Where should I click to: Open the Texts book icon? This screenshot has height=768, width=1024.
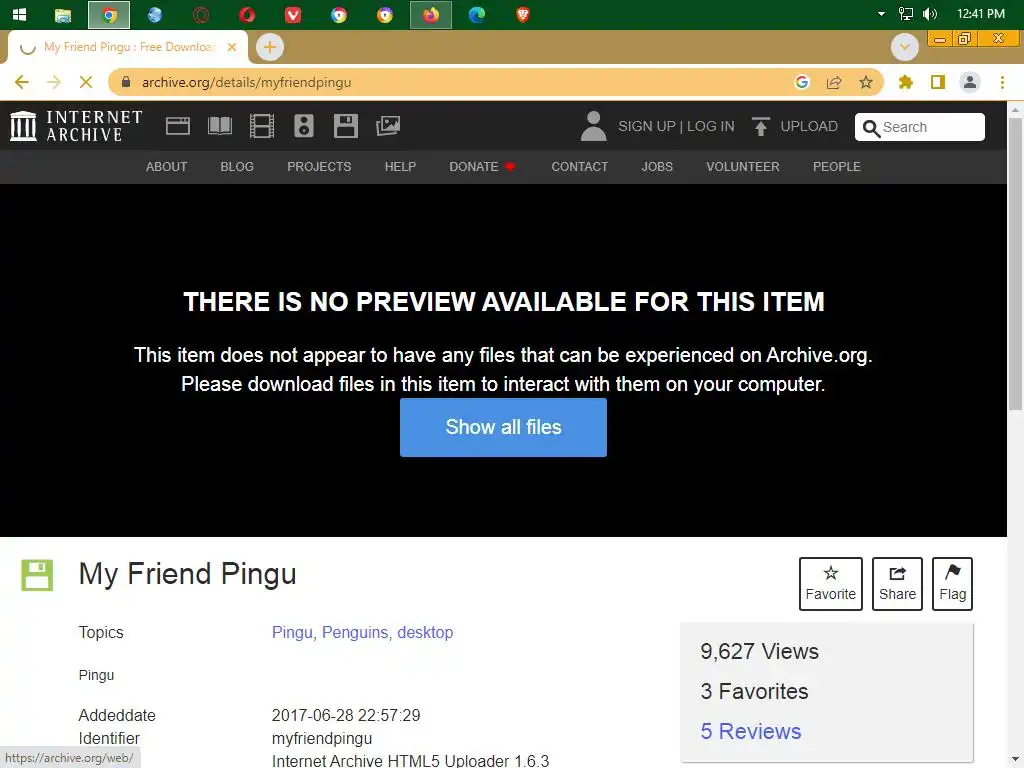220,125
